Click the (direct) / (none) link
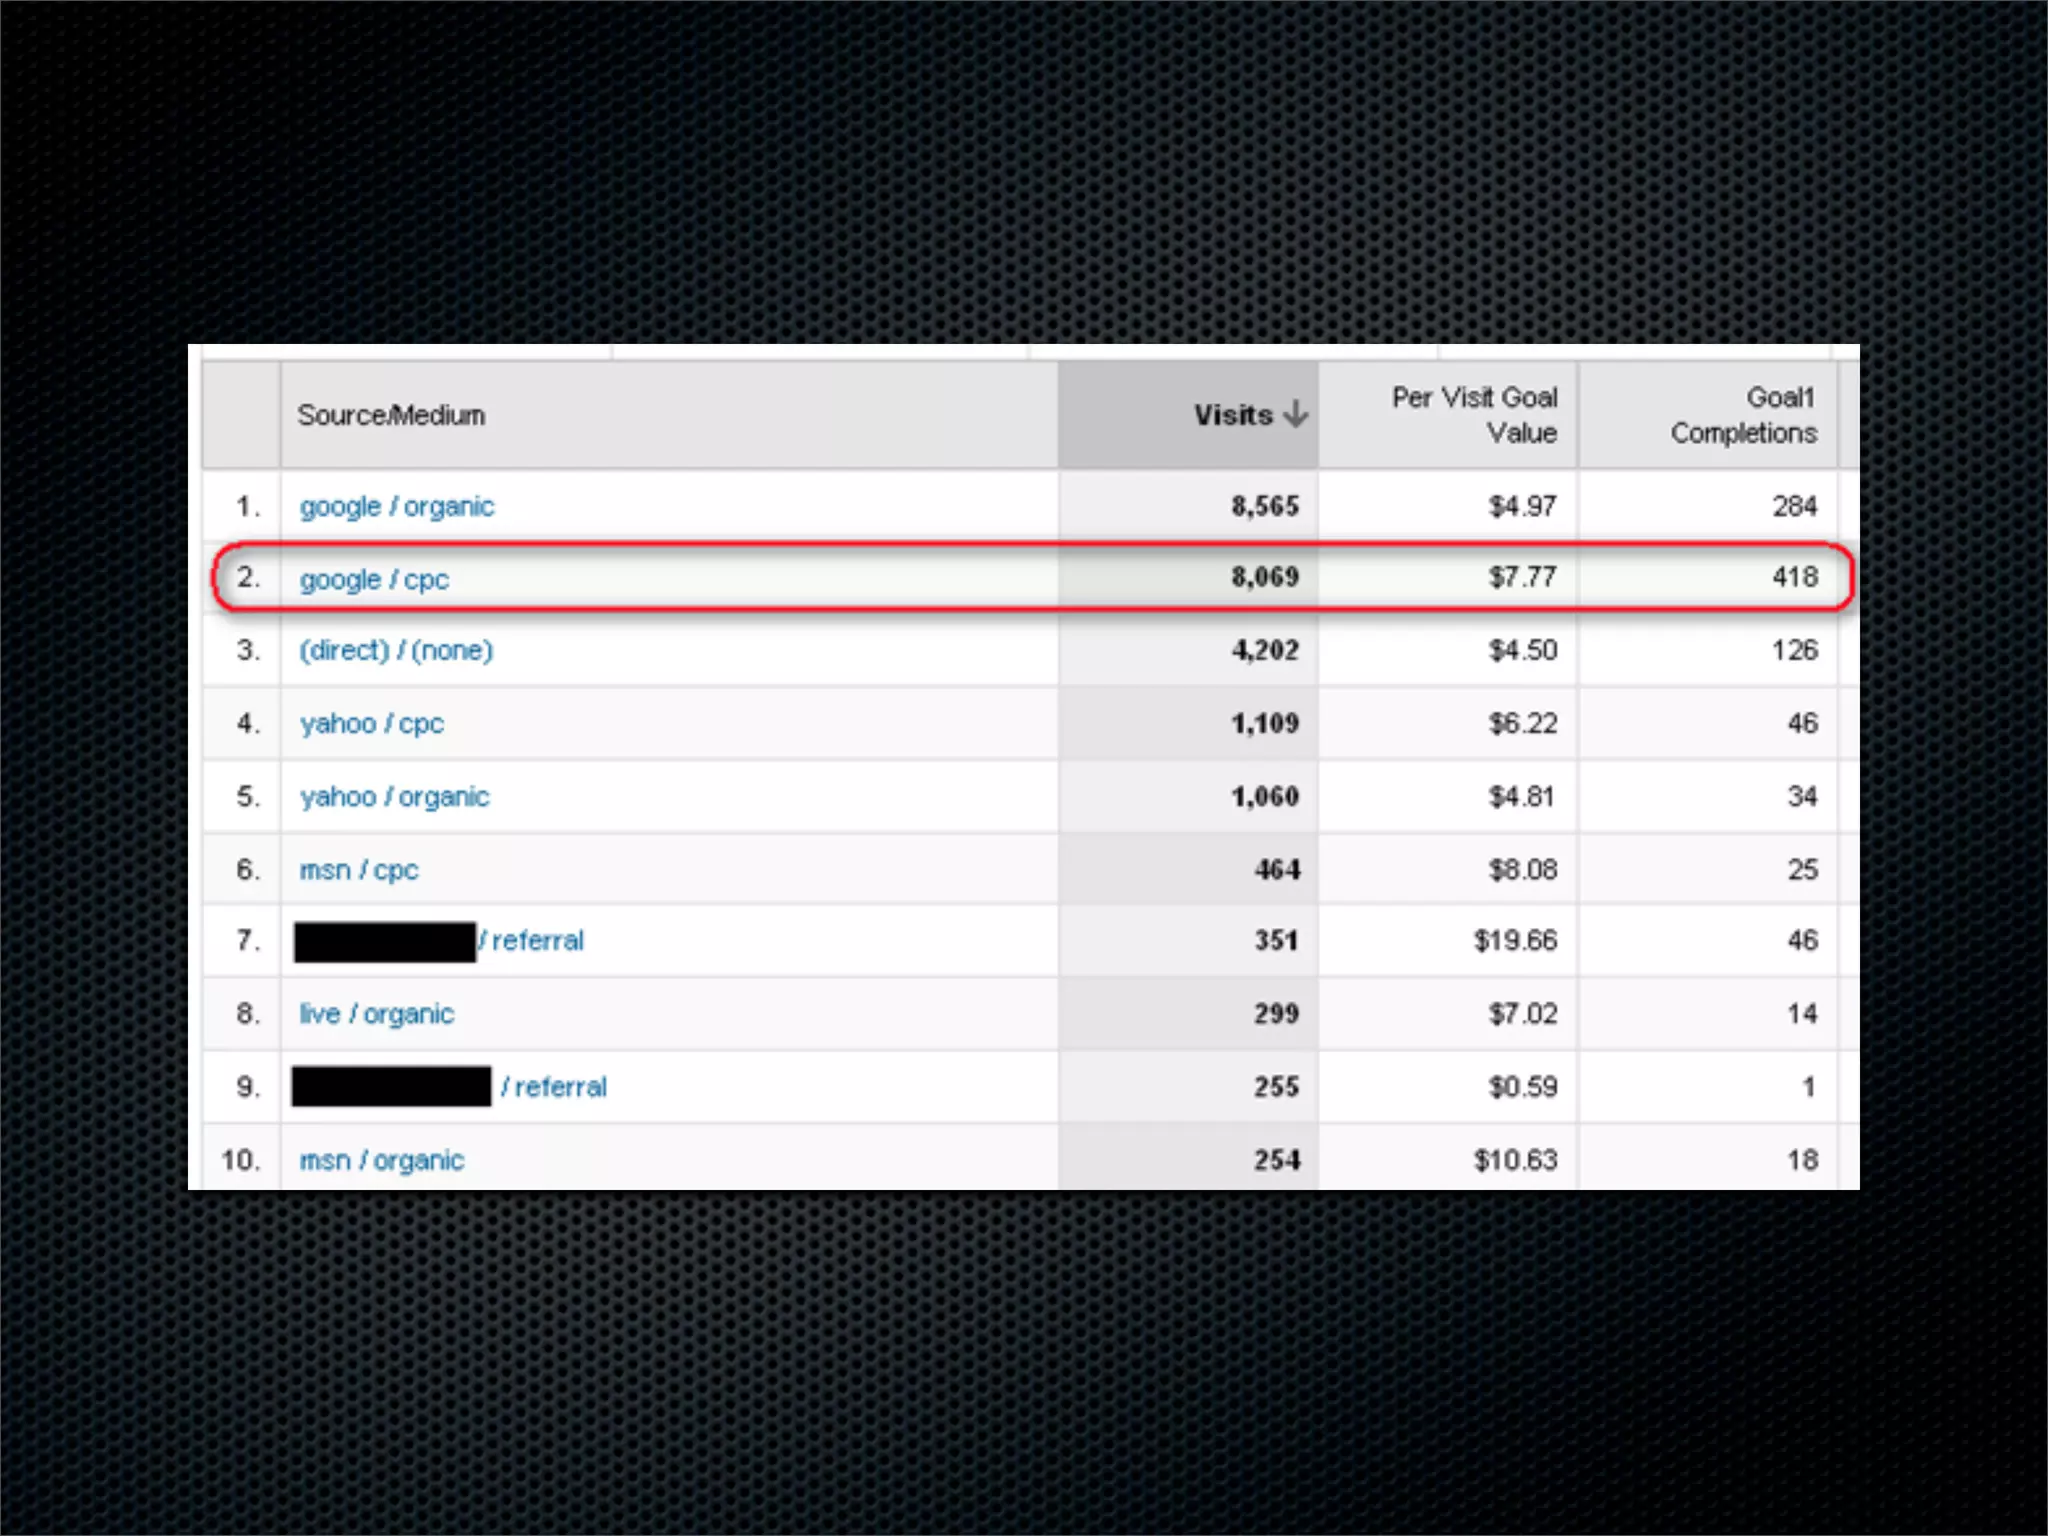 tap(396, 651)
